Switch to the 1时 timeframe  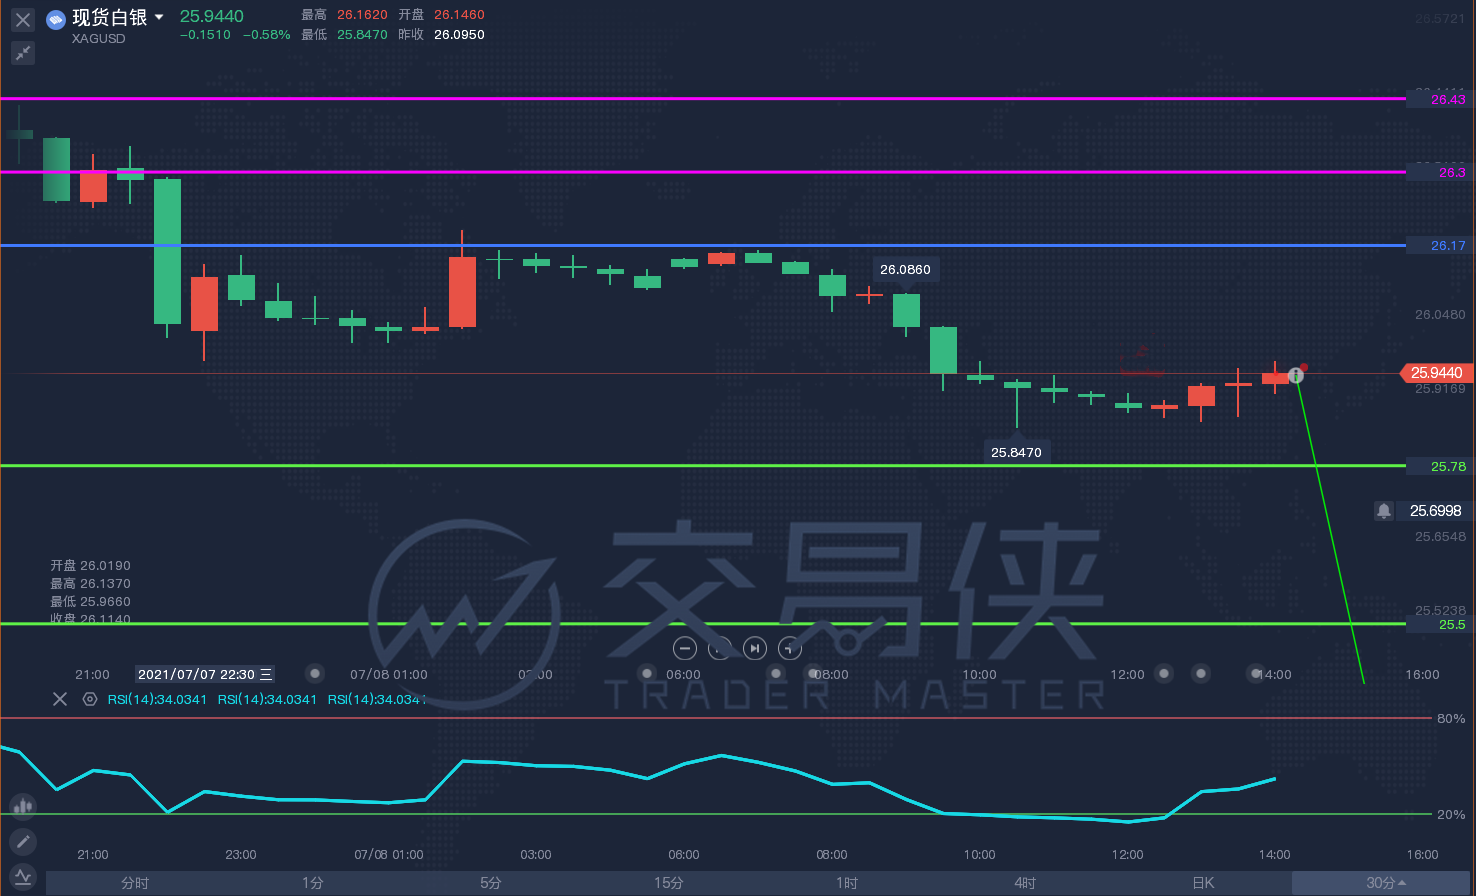pos(847,883)
